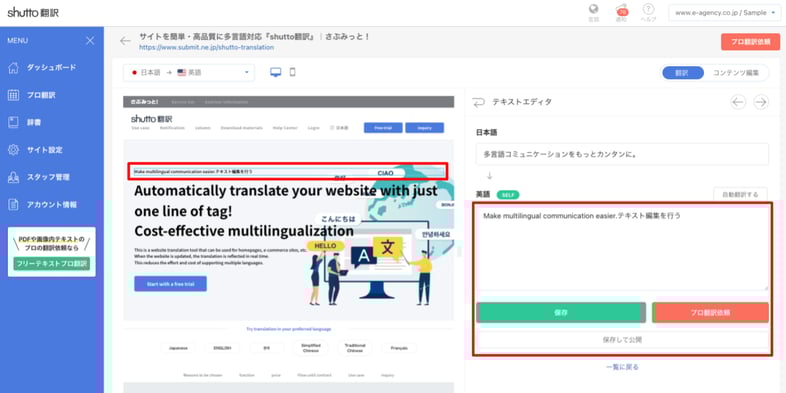Image resolution: width=786 pixels, height=393 pixels.
Task: Click shutto翻訳 logo inside the page preview
Action: click(x=151, y=119)
